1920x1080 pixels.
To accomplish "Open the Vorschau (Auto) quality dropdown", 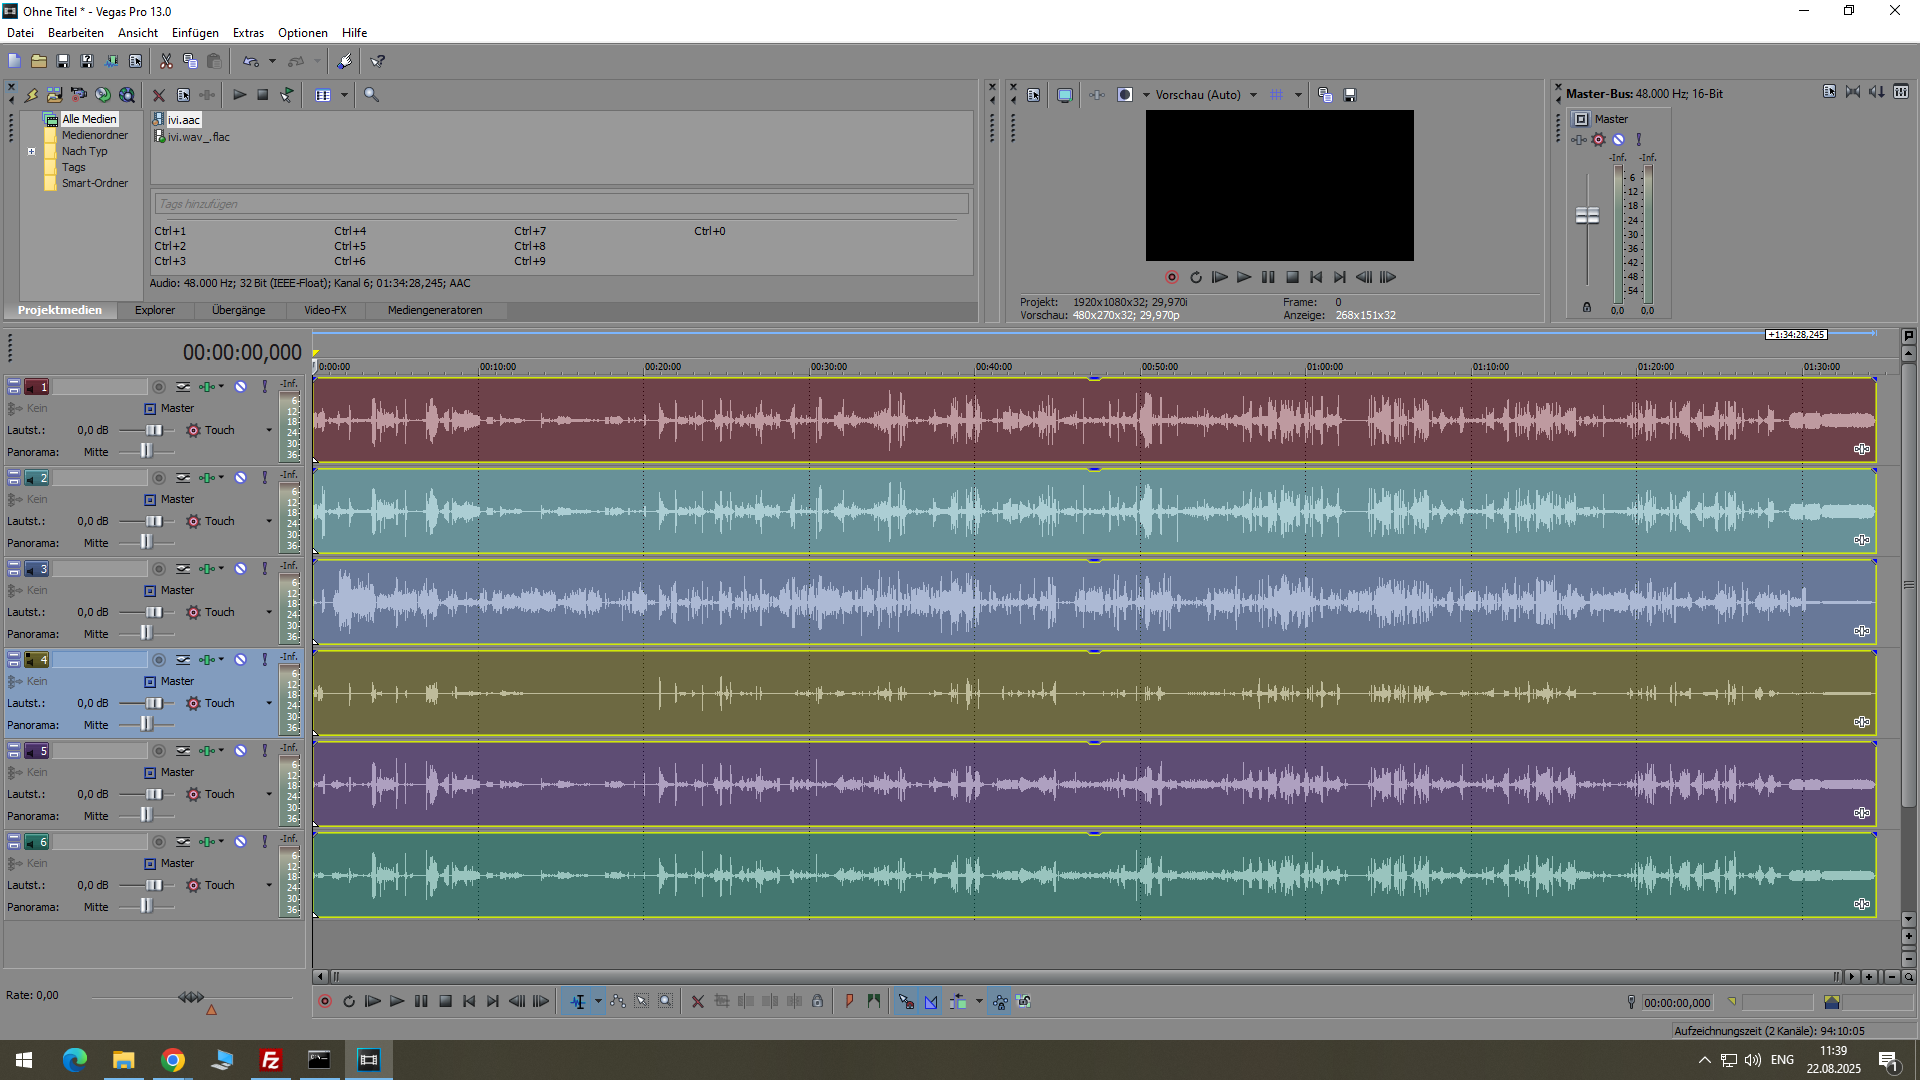I will click(1253, 95).
